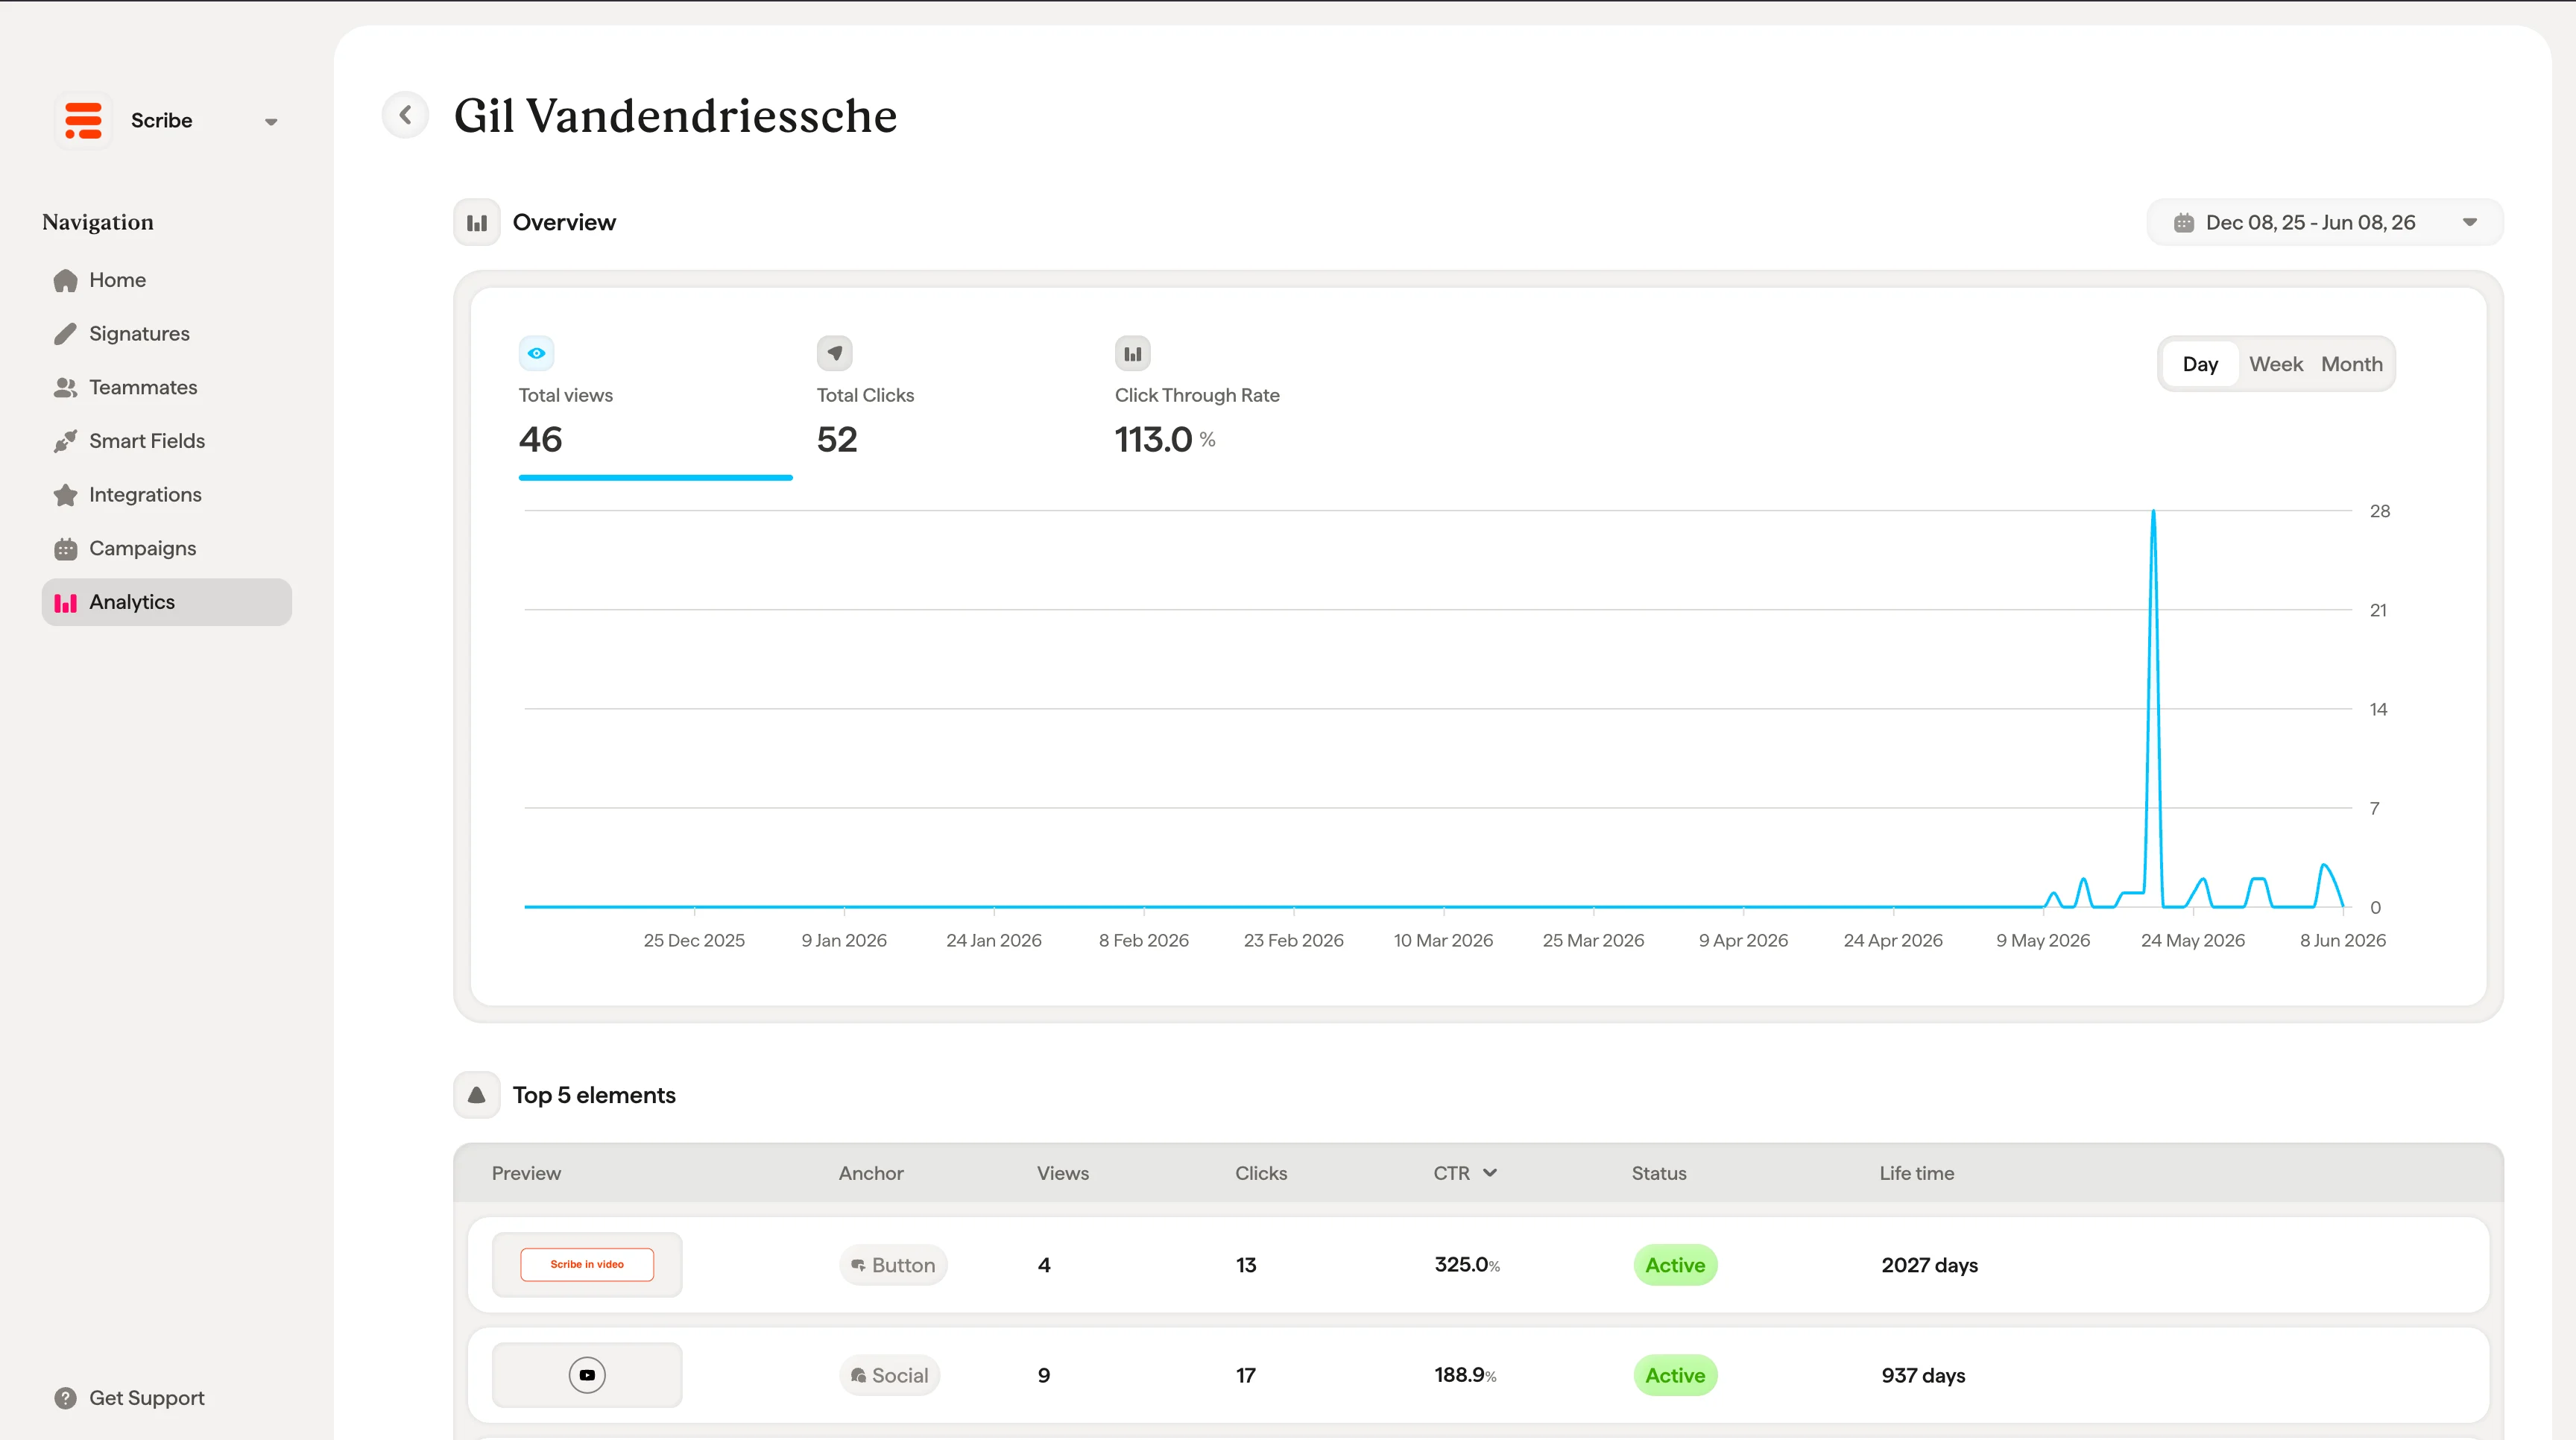2576x1440 pixels.
Task: Click the YouTube social icon preview thumbnail
Action: click(587, 1375)
